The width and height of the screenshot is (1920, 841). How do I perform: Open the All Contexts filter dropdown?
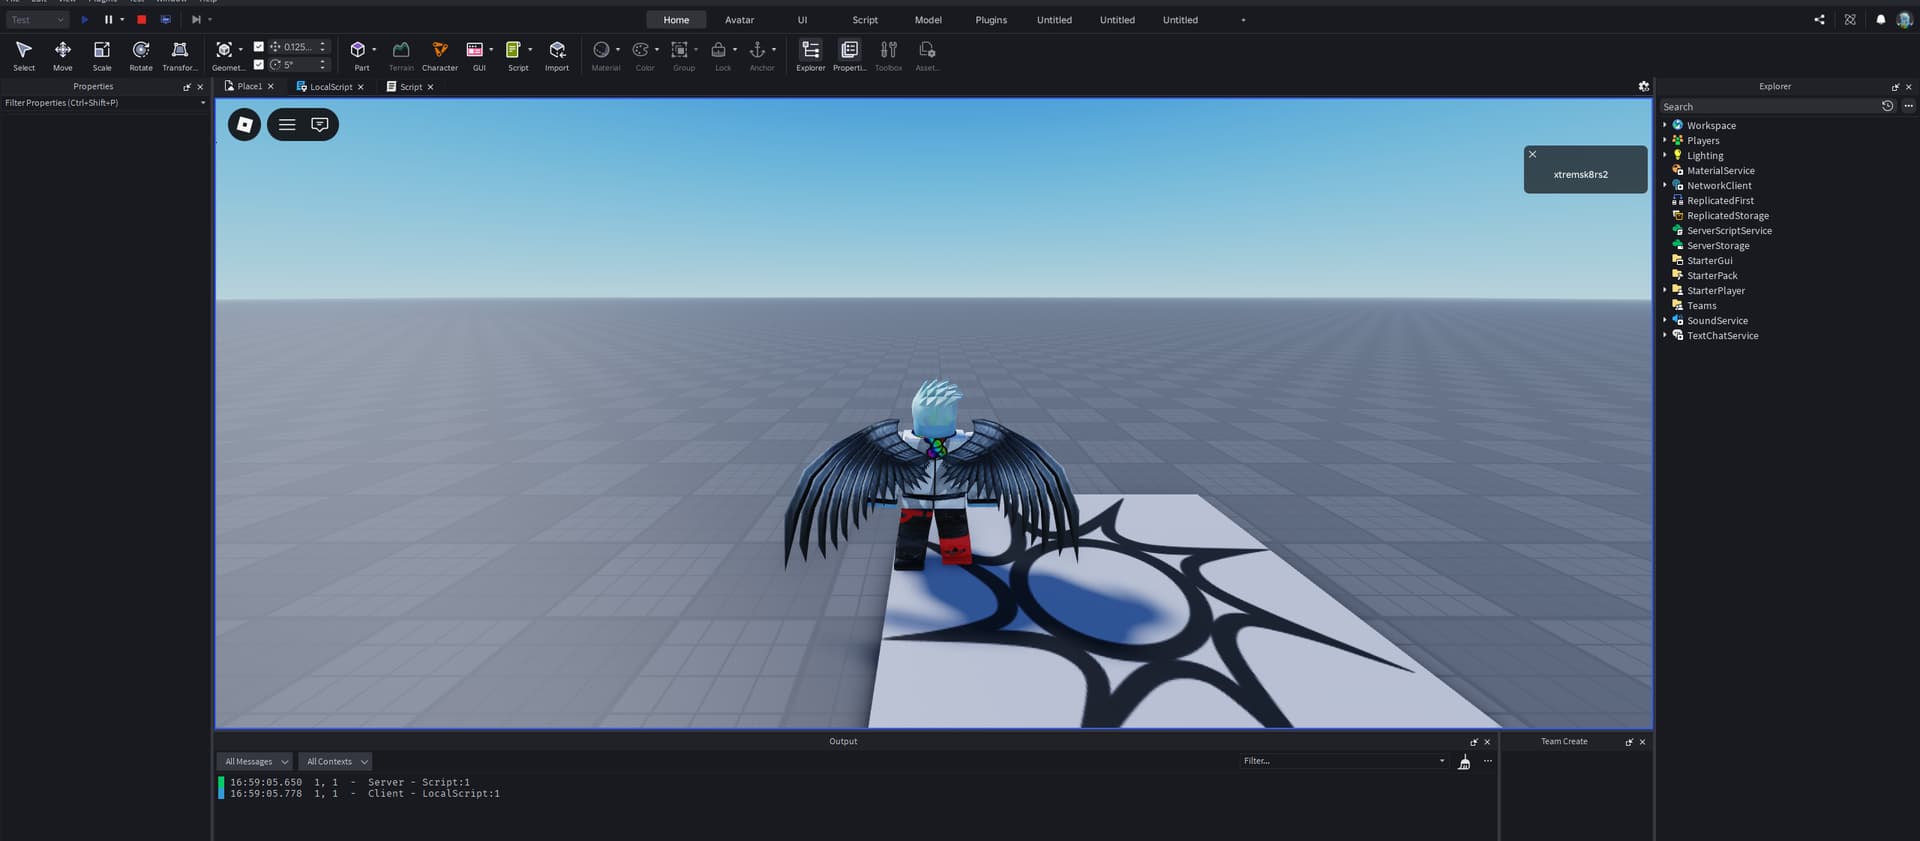pos(337,761)
